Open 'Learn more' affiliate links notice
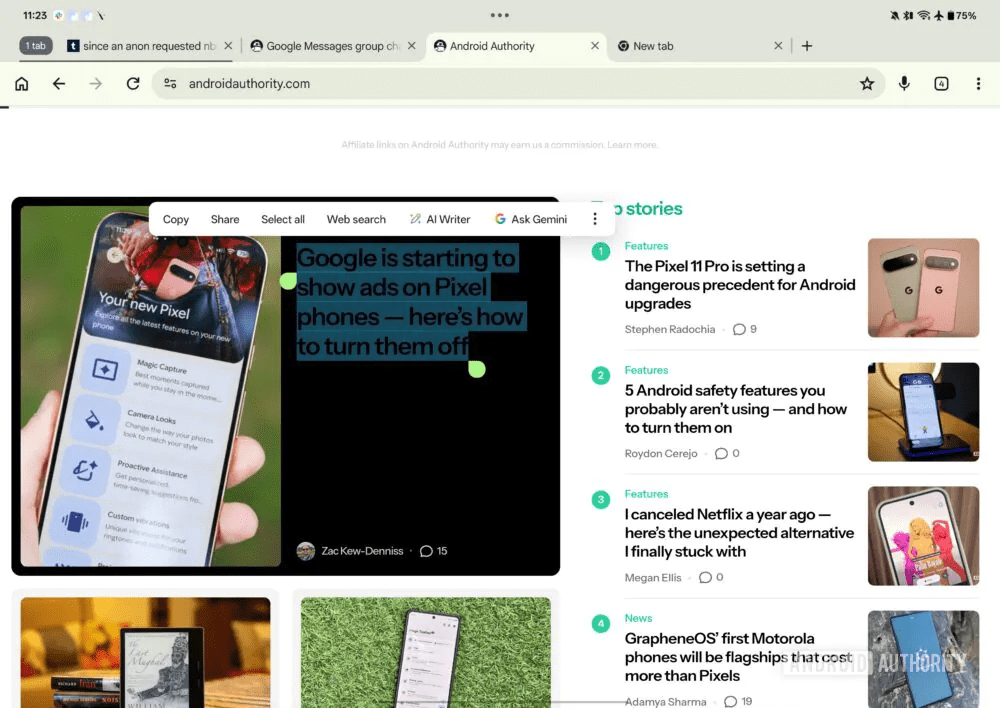 [x=631, y=145]
